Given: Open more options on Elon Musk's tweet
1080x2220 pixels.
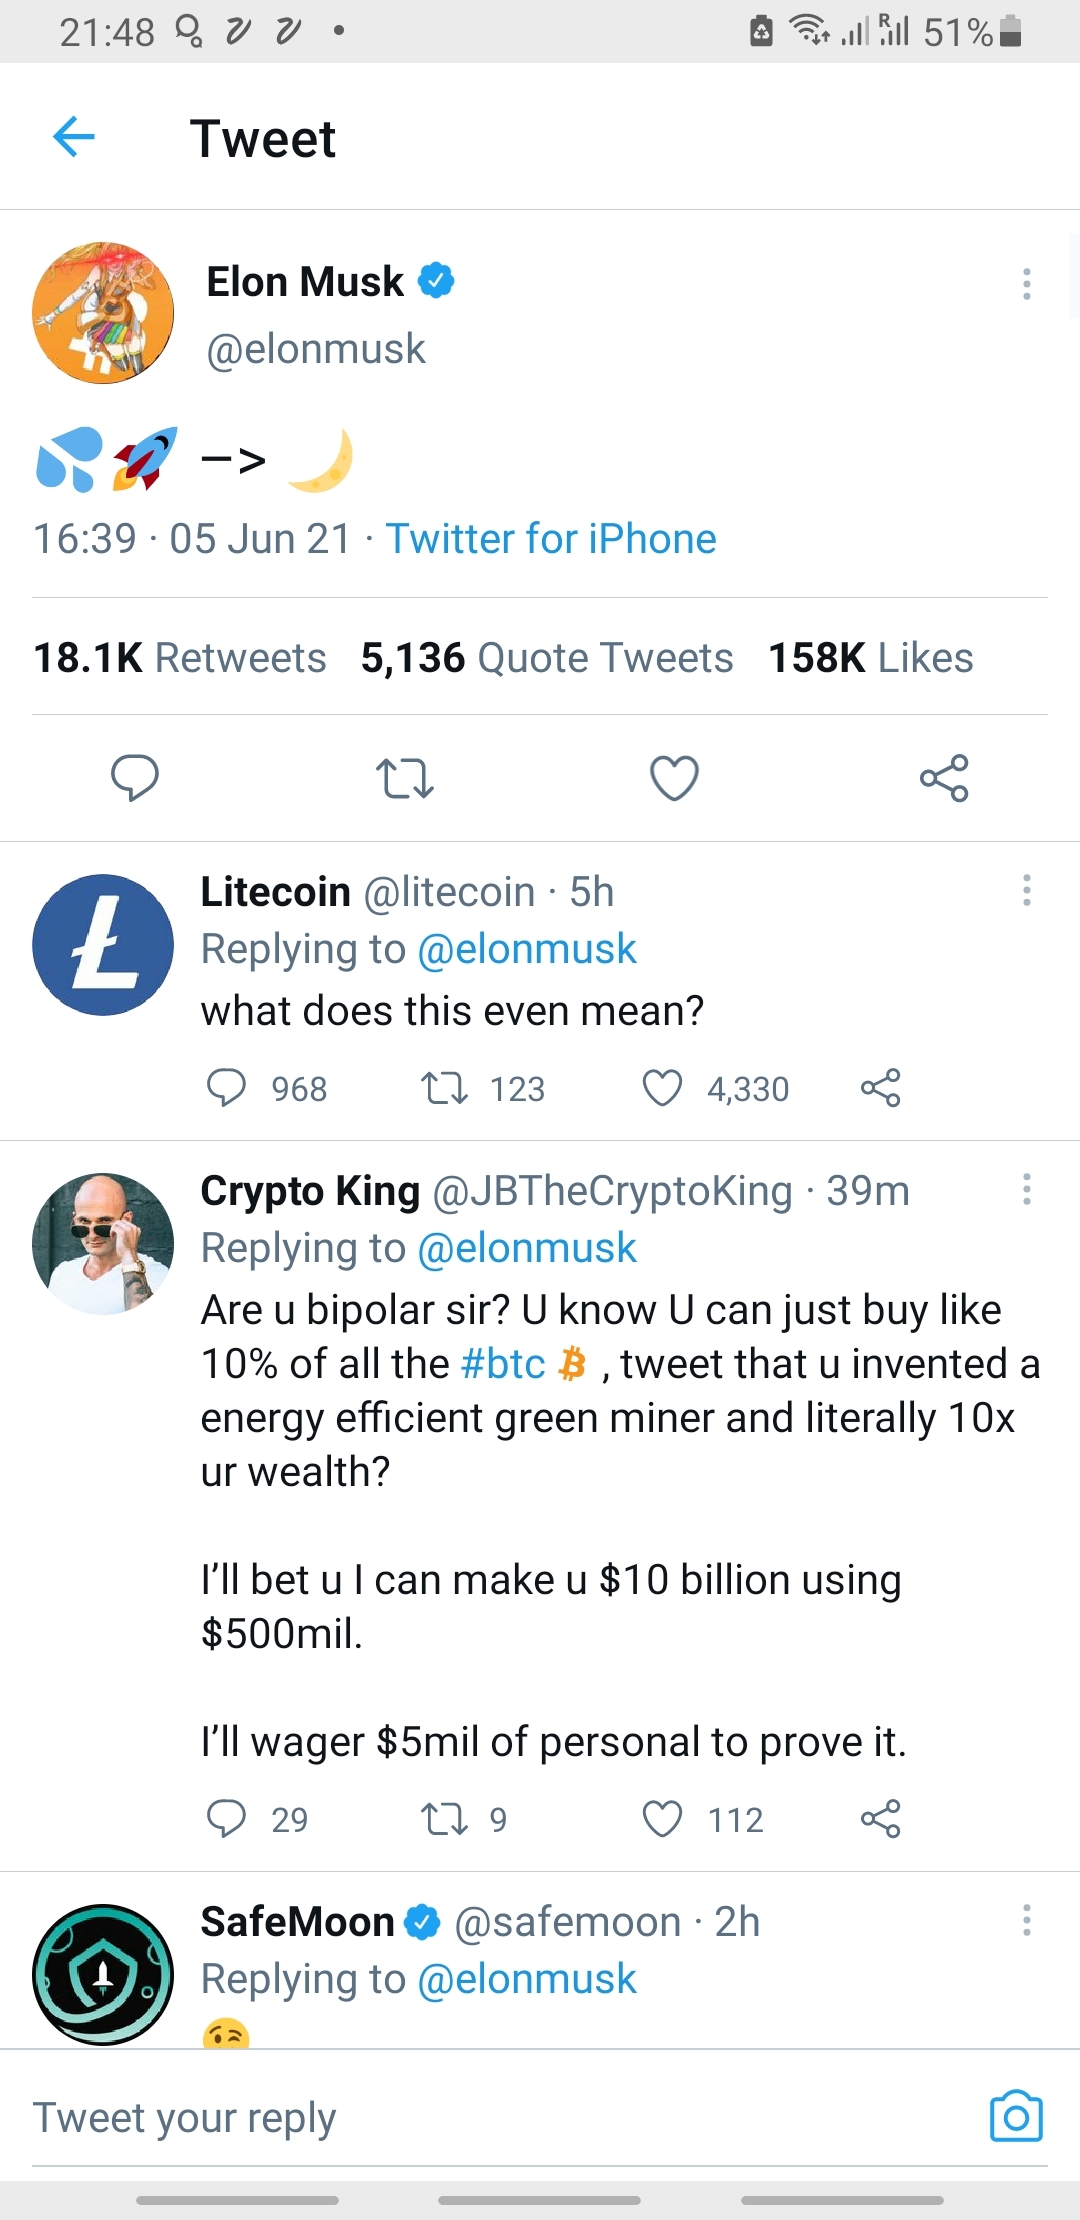Looking at the screenshot, I should click(x=1026, y=284).
